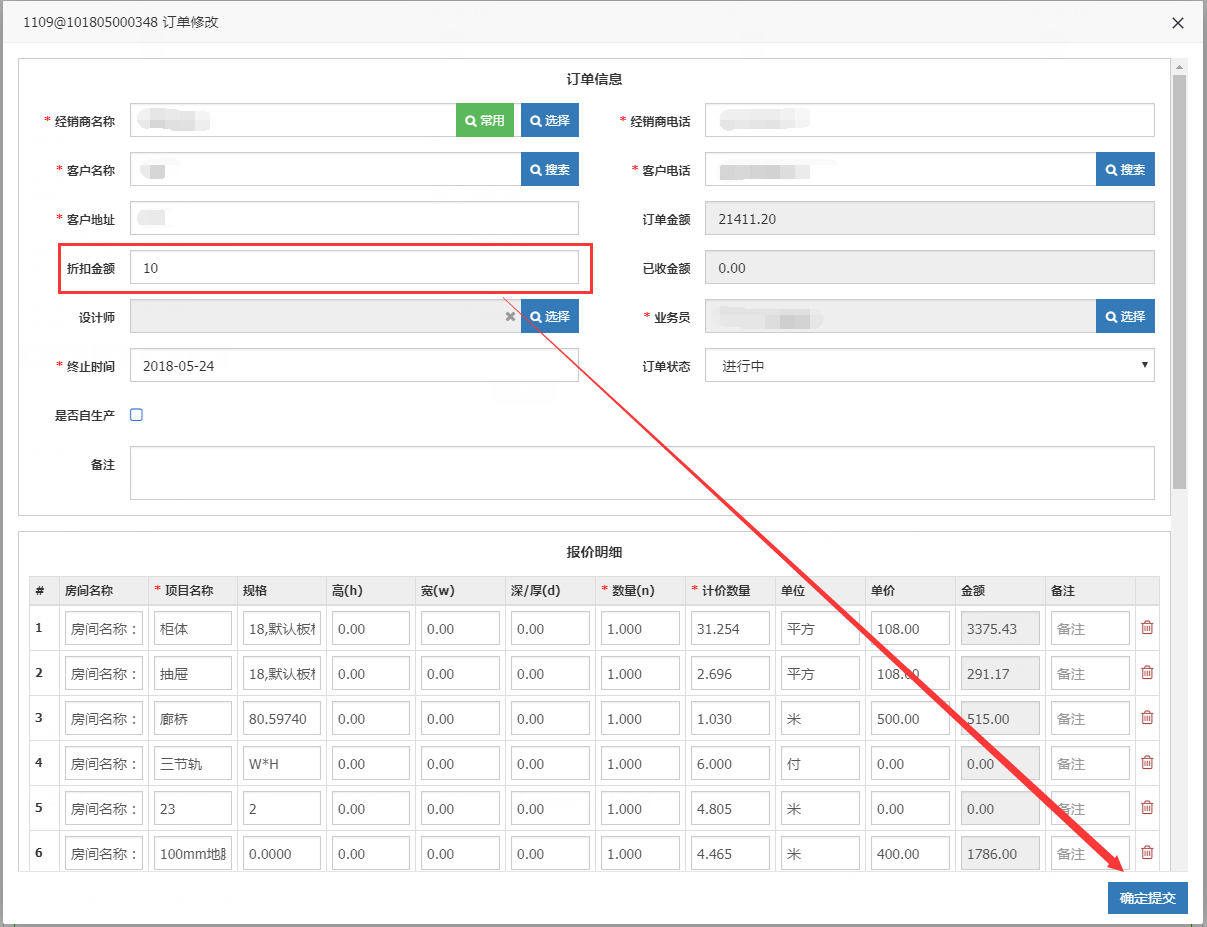Remove row 4 using trash icon
The image size is (1207, 927).
point(1147,763)
